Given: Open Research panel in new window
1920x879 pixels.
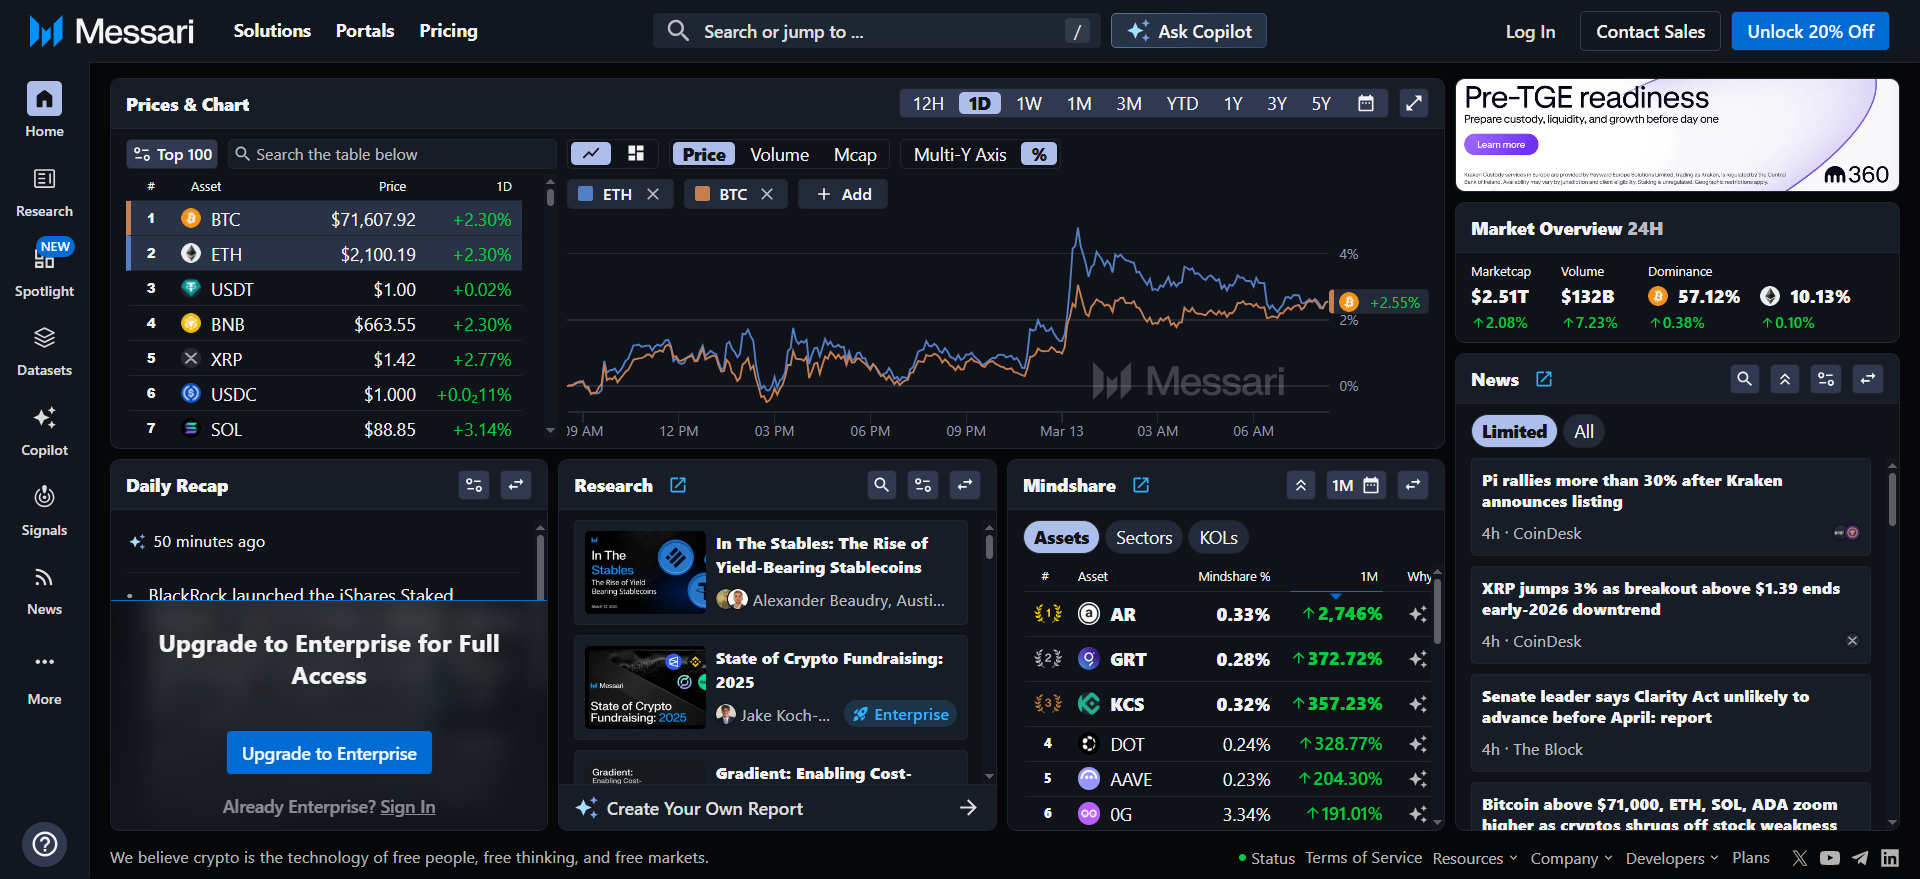Looking at the screenshot, I should (678, 485).
